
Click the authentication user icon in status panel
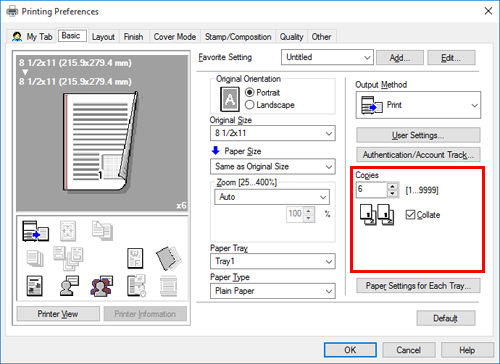[x=69, y=286]
